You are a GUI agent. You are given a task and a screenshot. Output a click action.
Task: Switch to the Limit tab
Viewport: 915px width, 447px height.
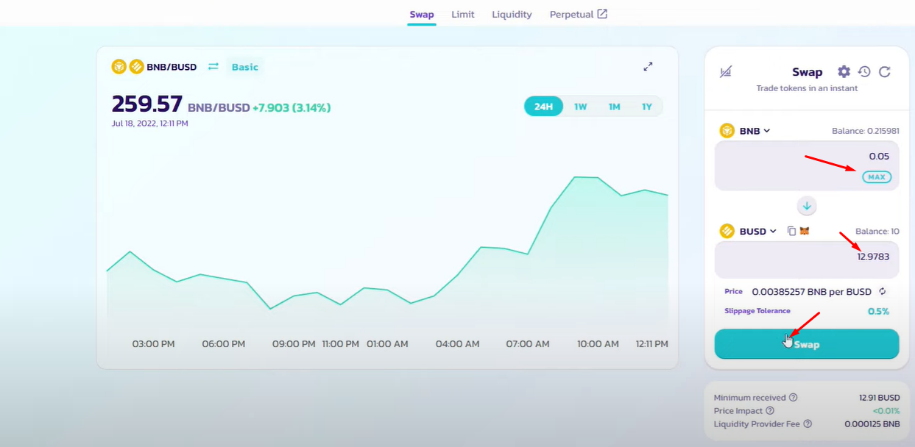click(463, 15)
